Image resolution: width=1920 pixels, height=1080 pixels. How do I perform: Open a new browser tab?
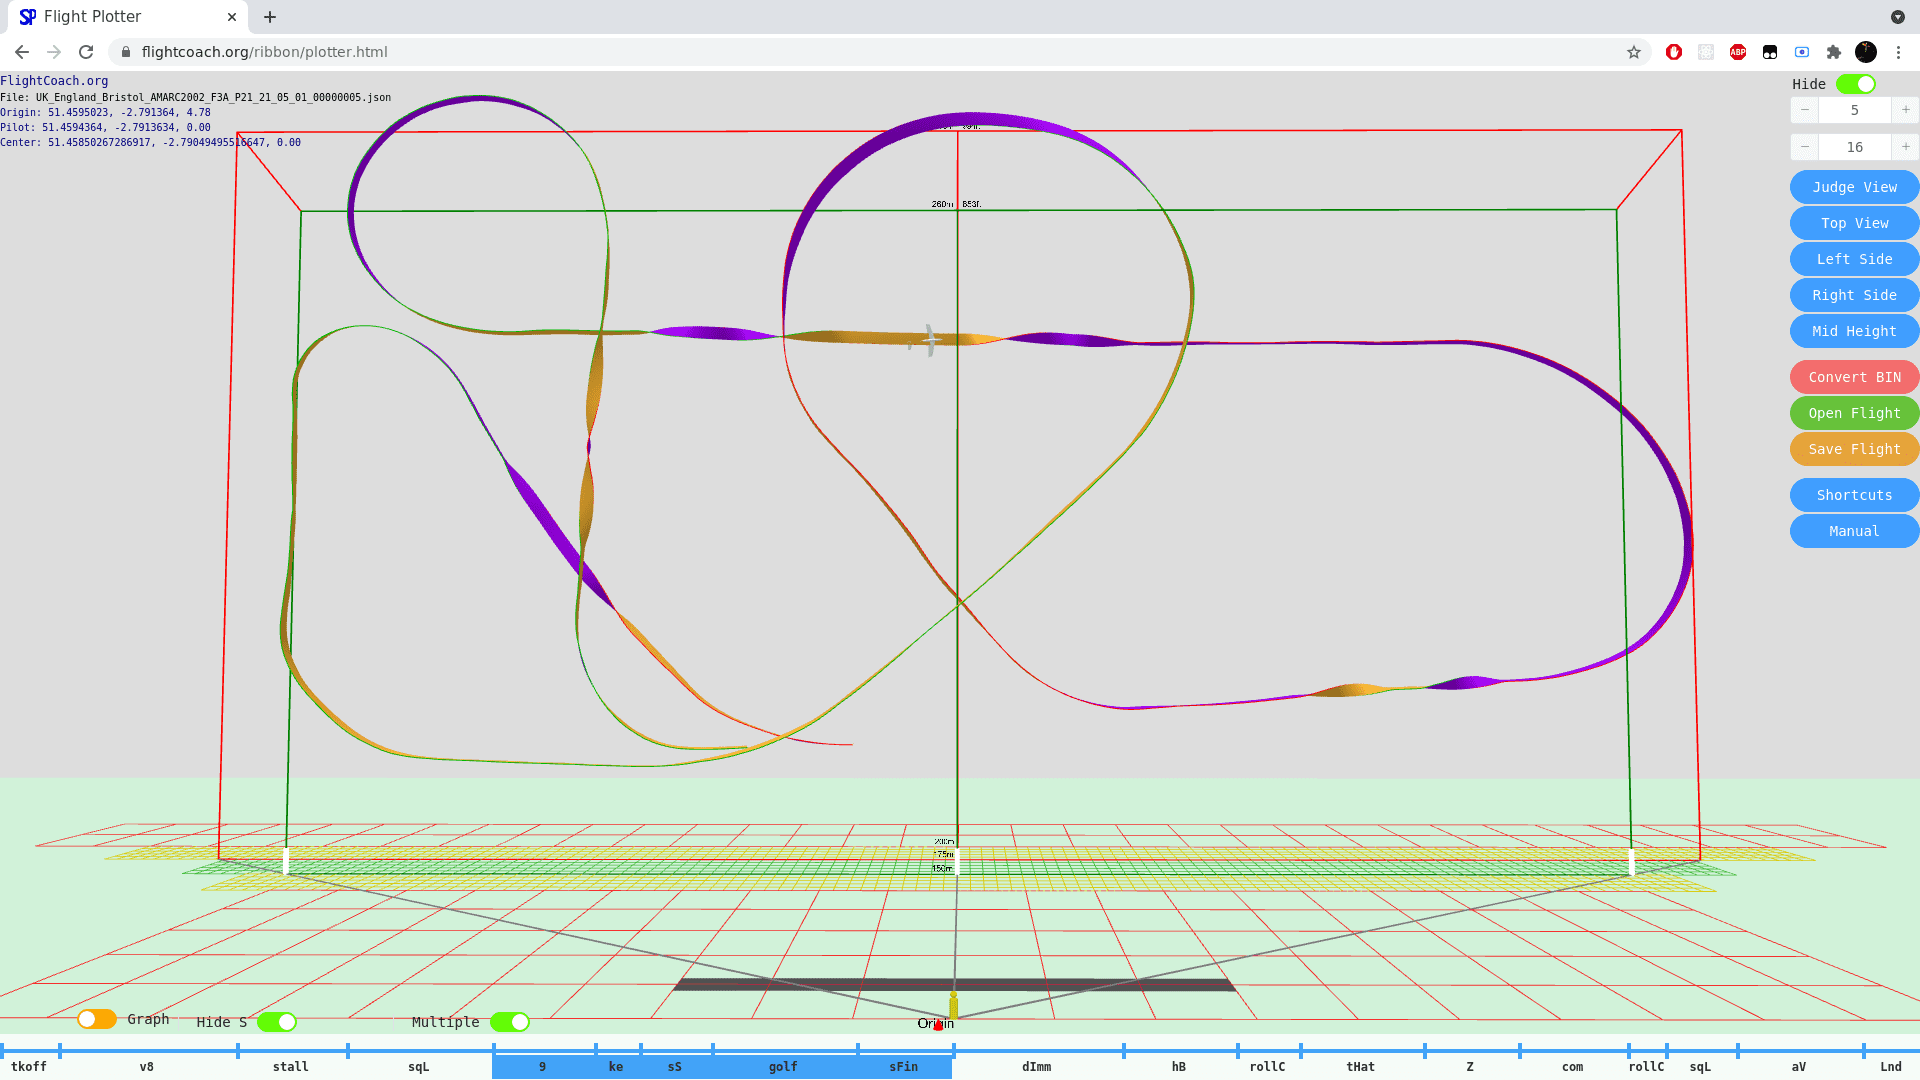(x=270, y=17)
